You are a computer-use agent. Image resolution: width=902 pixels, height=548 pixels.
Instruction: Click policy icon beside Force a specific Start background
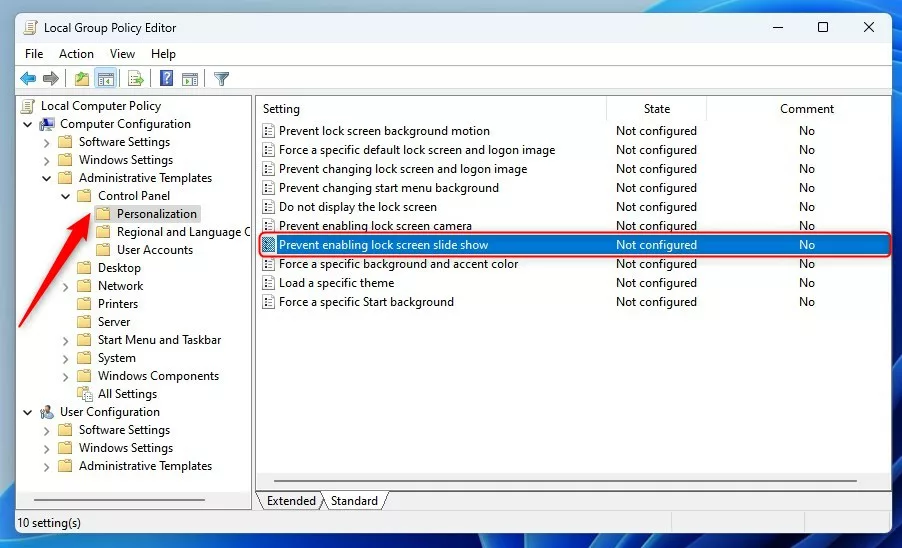[268, 301]
